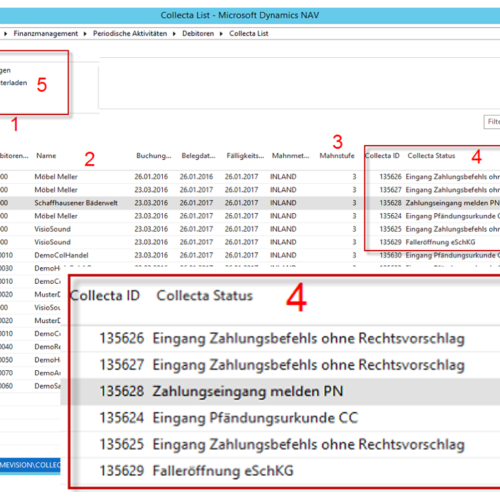
Task: Click Buchung date 23.03.2016 of Schaffhausener Bäderwelt
Action: point(151,203)
